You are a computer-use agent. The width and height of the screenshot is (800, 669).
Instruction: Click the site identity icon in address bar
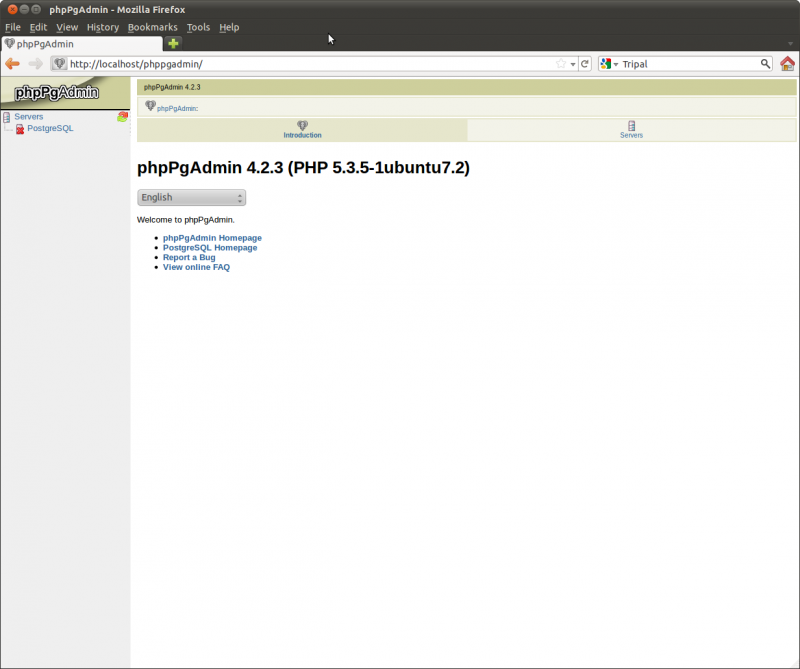click(x=59, y=64)
